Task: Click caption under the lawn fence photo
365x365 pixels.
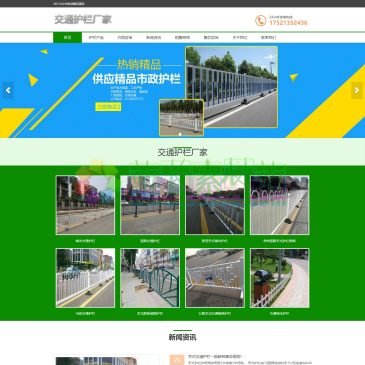Action: coord(280,313)
